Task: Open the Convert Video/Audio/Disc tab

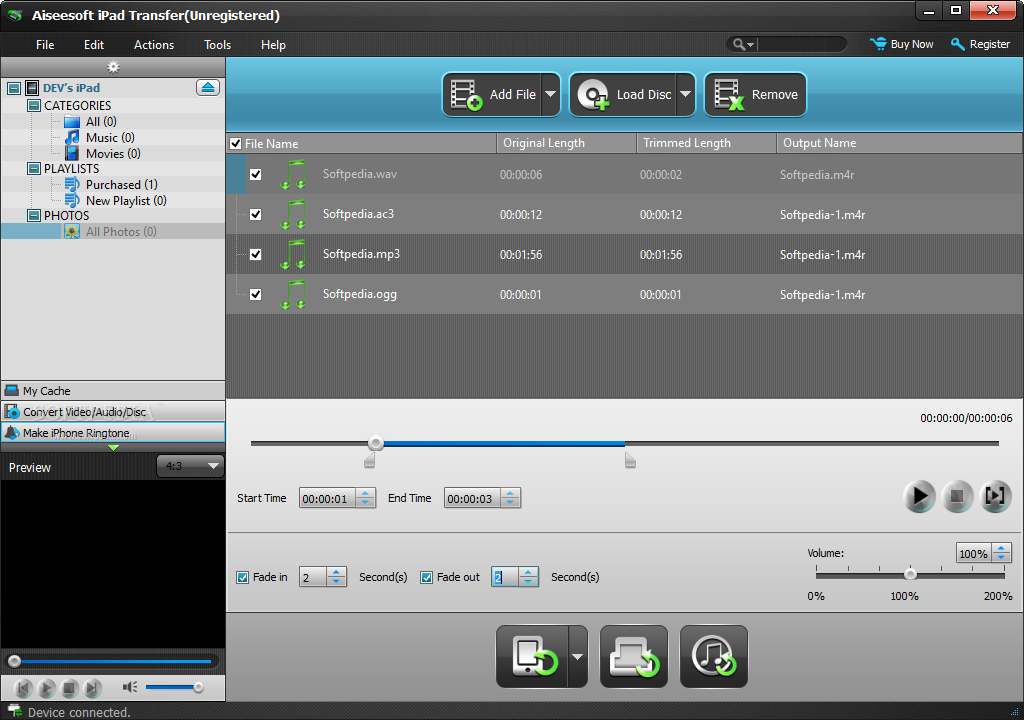Action: pyautogui.click(x=113, y=412)
